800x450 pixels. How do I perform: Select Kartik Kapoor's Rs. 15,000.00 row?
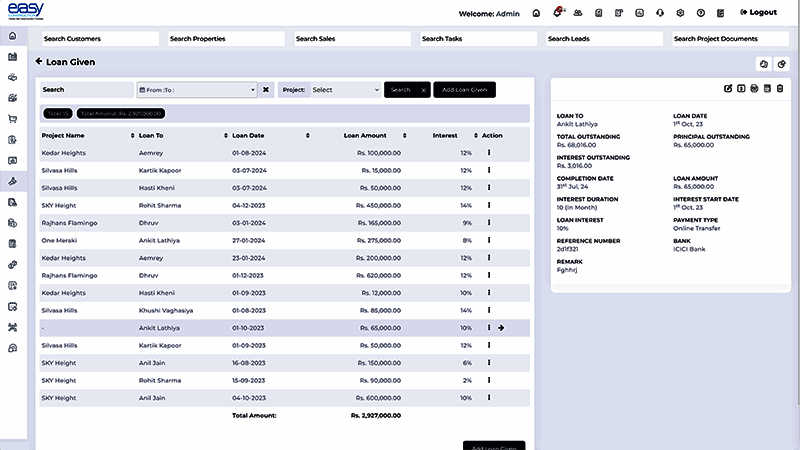coord(285,170)
